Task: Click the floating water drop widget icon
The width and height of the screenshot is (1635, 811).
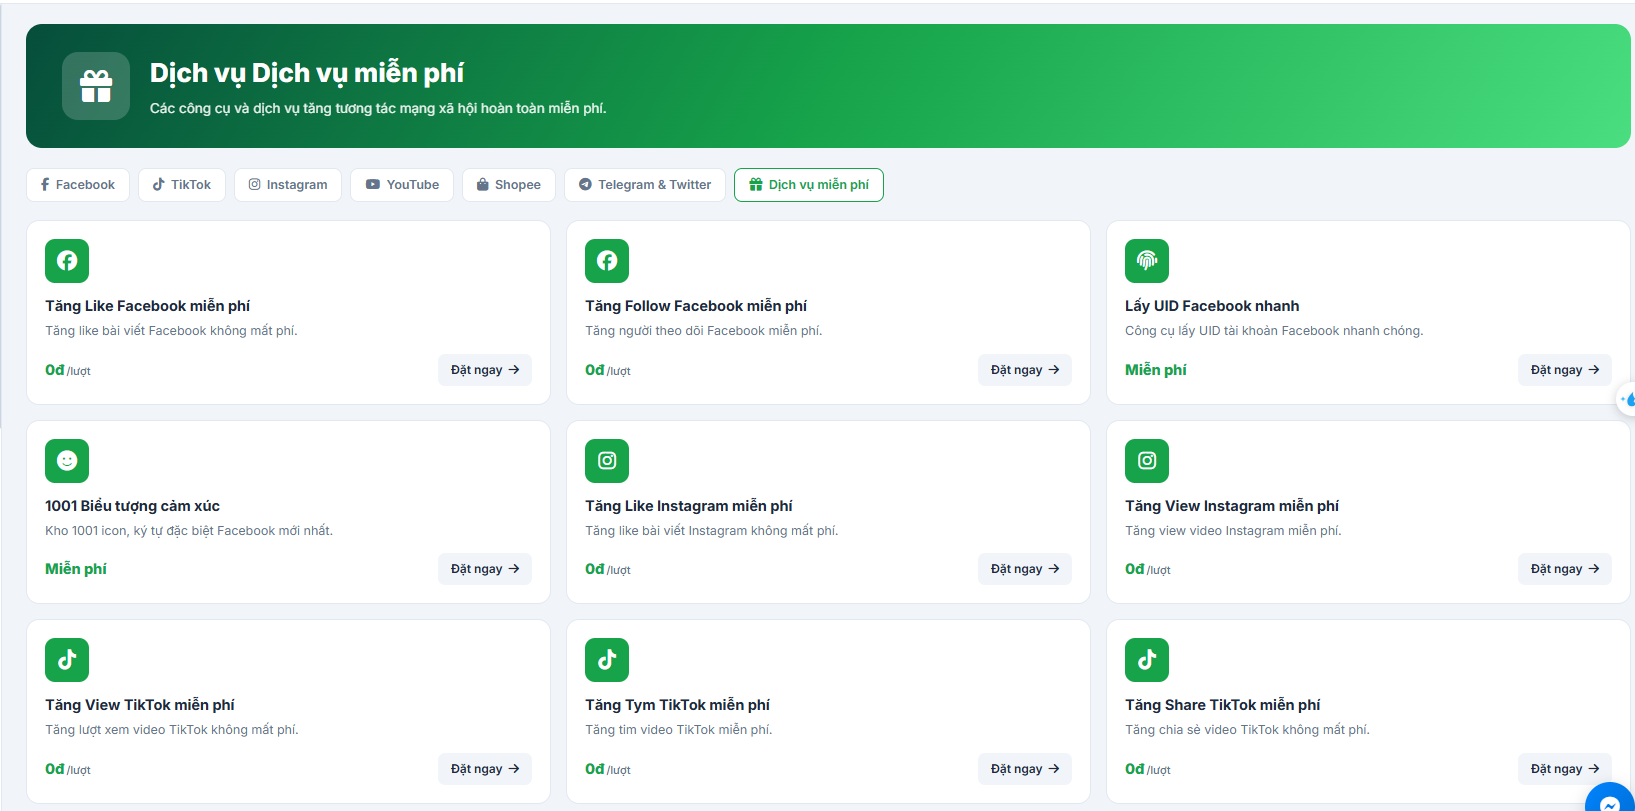Action: (1627, 399)
